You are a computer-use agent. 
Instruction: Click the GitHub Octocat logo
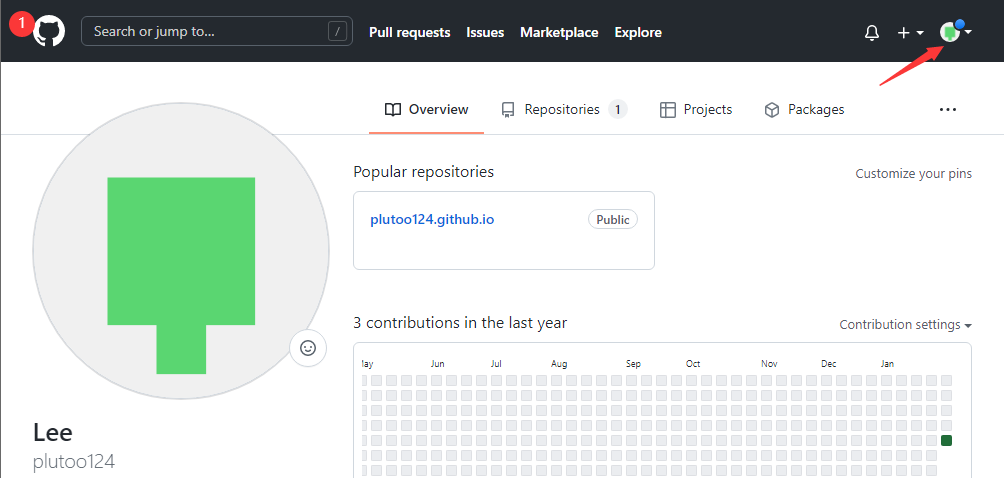(49, 31)
